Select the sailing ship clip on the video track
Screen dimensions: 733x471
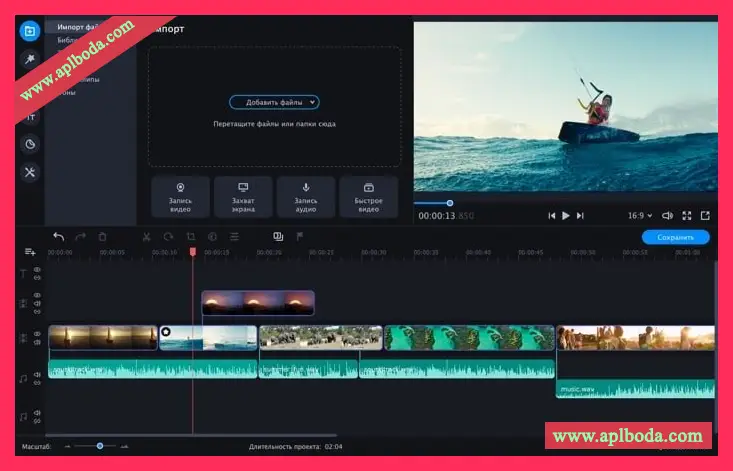pos(103,337)
